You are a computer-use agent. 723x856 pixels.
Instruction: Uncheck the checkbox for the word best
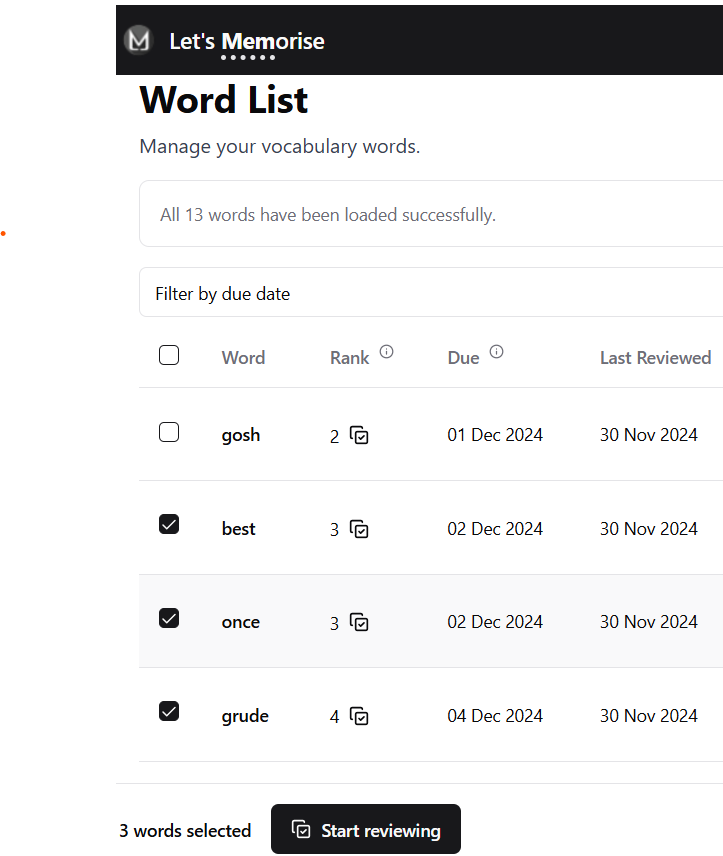169,524
